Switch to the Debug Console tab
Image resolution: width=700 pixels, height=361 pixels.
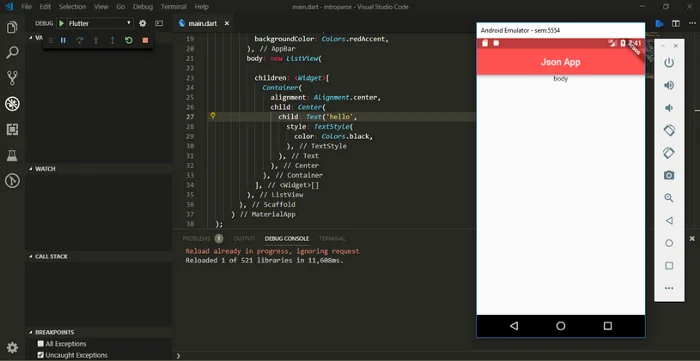tap(287, 239)
